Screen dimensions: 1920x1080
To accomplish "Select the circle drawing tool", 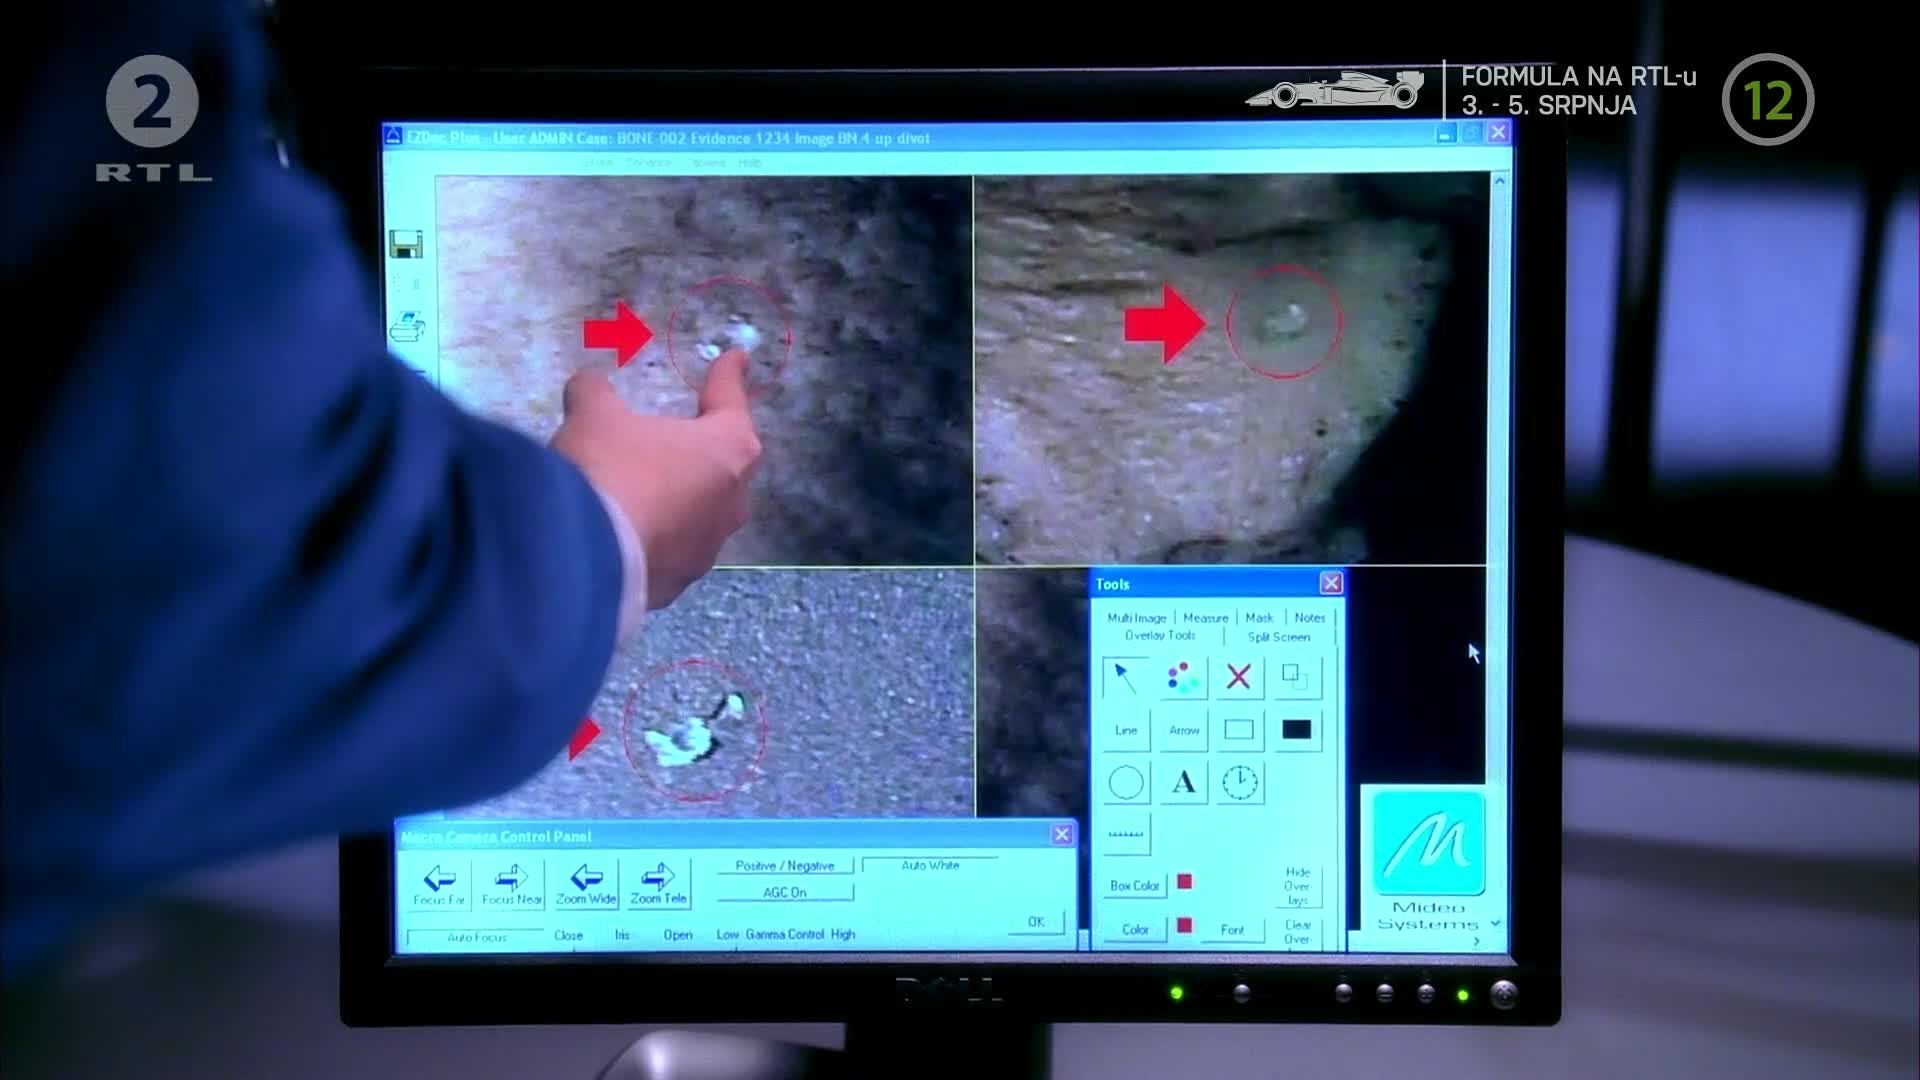I will (1126, 782).
